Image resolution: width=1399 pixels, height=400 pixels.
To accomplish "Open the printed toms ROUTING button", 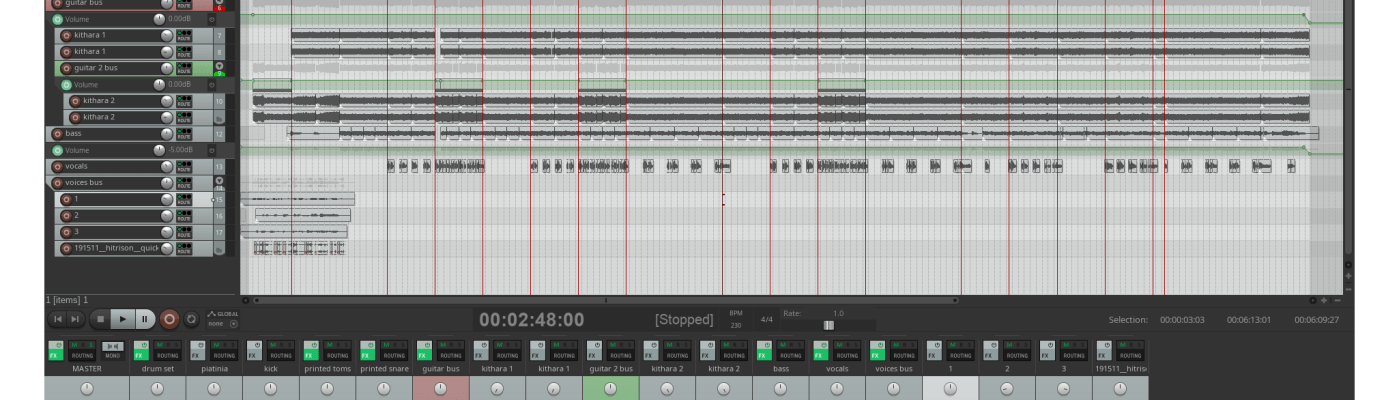I will coord(339,355).
